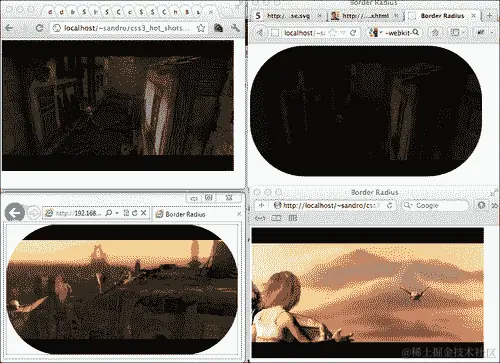
Task: Close the 'Border Radius' tab in Firefox
Action: coord(473,16)
